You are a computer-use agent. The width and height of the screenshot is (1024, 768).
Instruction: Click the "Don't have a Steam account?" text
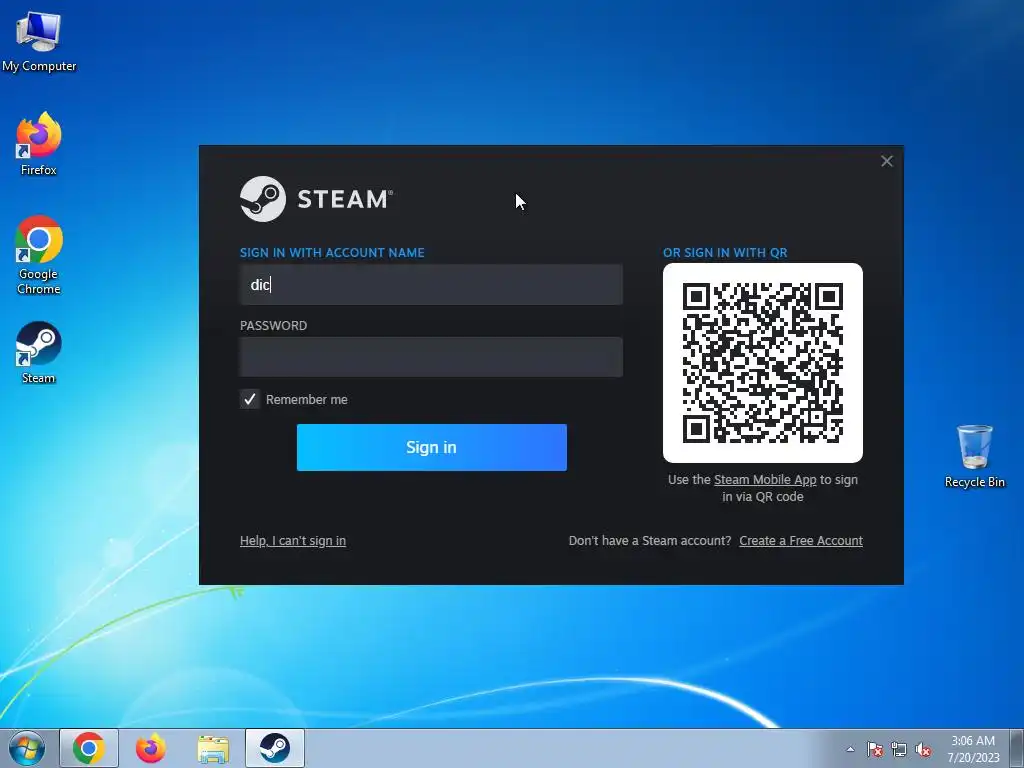pos(650,541)
